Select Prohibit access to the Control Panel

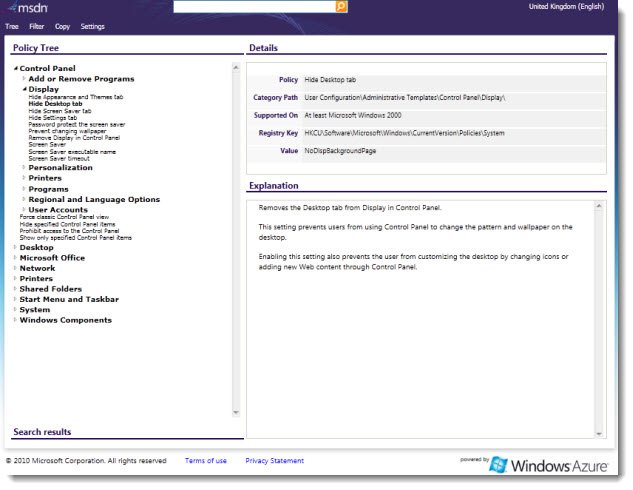click(x=69, y=231)
